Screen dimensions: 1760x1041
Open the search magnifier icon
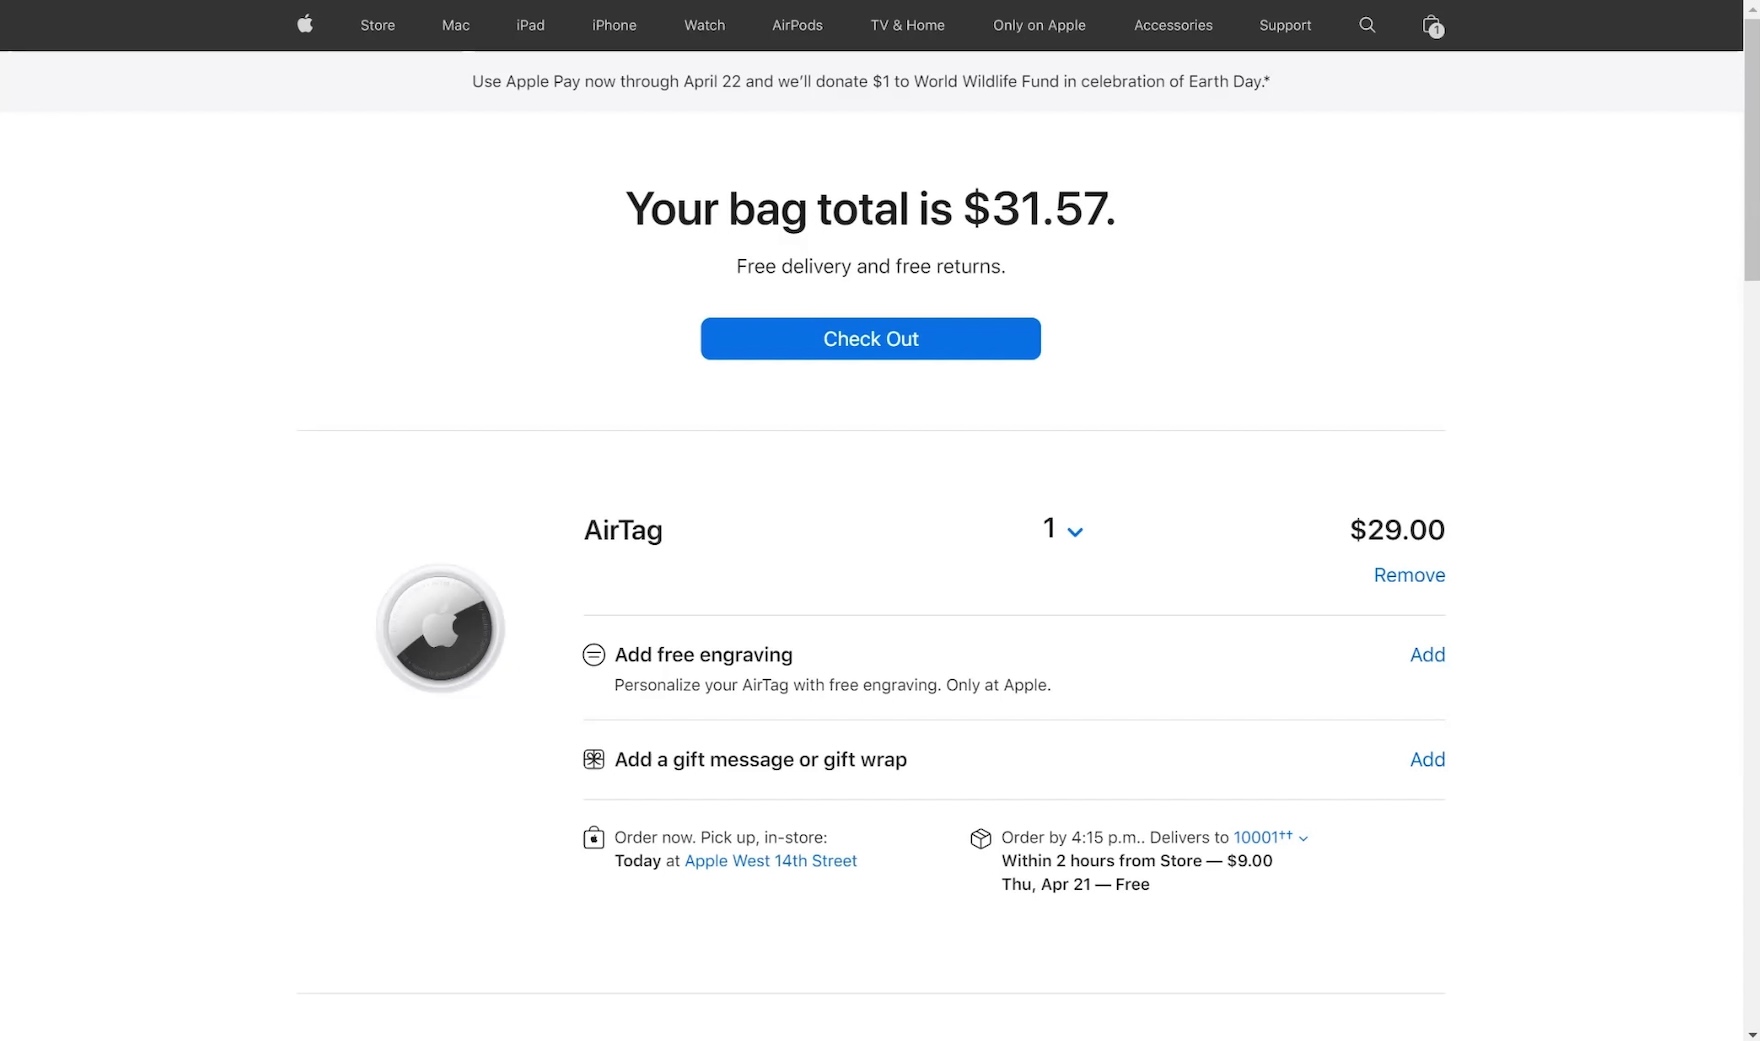pyautogui.click(x=1367, y=25)
